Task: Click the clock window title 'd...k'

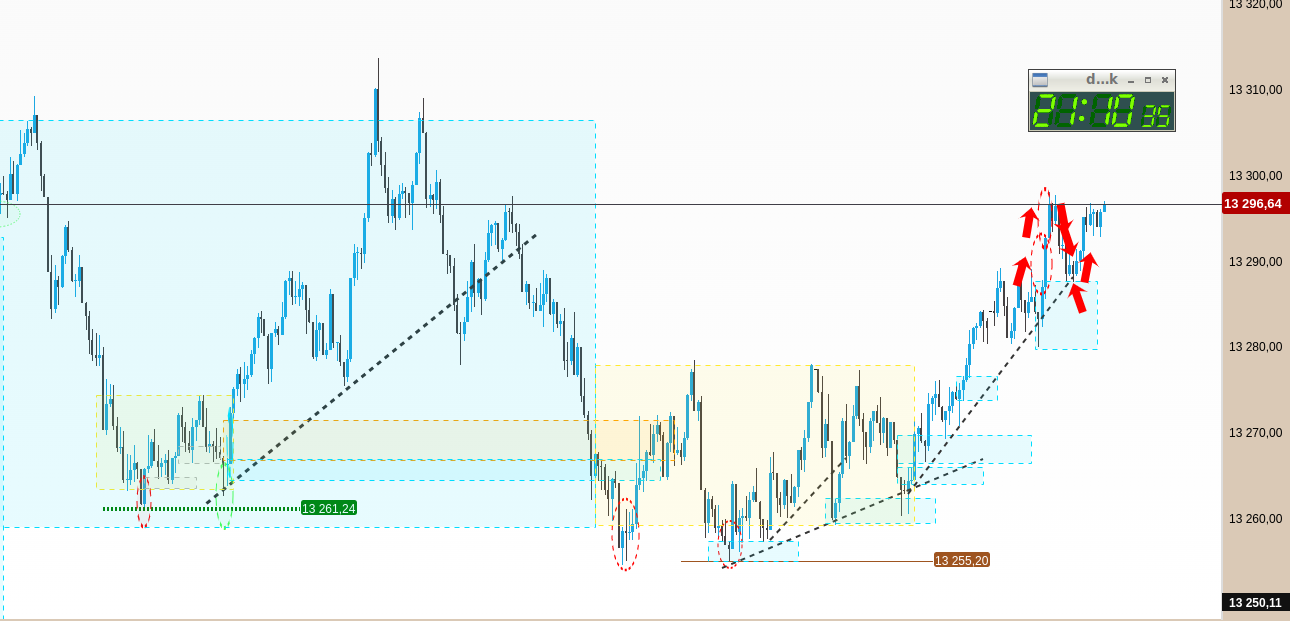Action: tap(1101, 79)
